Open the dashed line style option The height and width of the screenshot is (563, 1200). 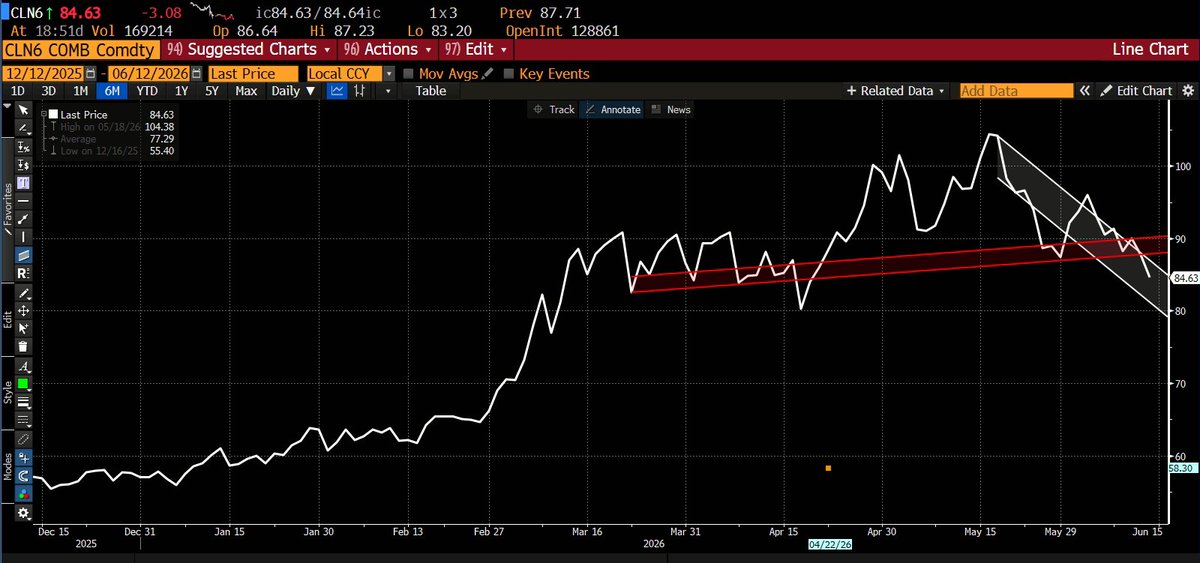click(x=24, y=418)
